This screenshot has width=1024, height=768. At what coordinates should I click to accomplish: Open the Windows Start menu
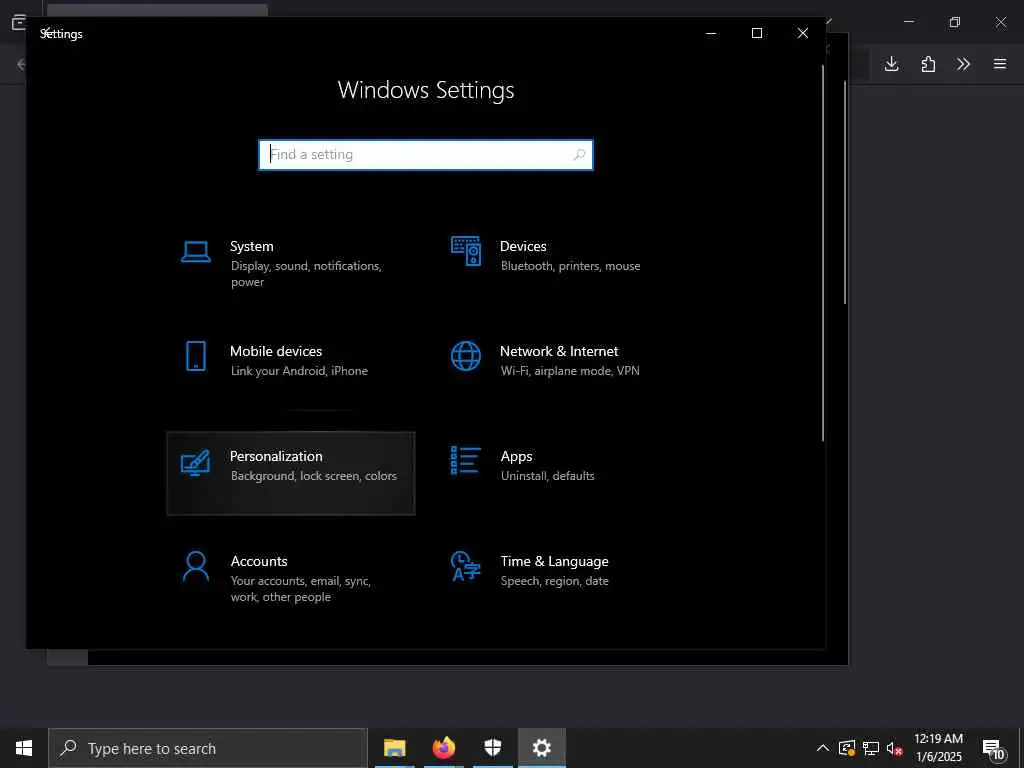(24, 748)
